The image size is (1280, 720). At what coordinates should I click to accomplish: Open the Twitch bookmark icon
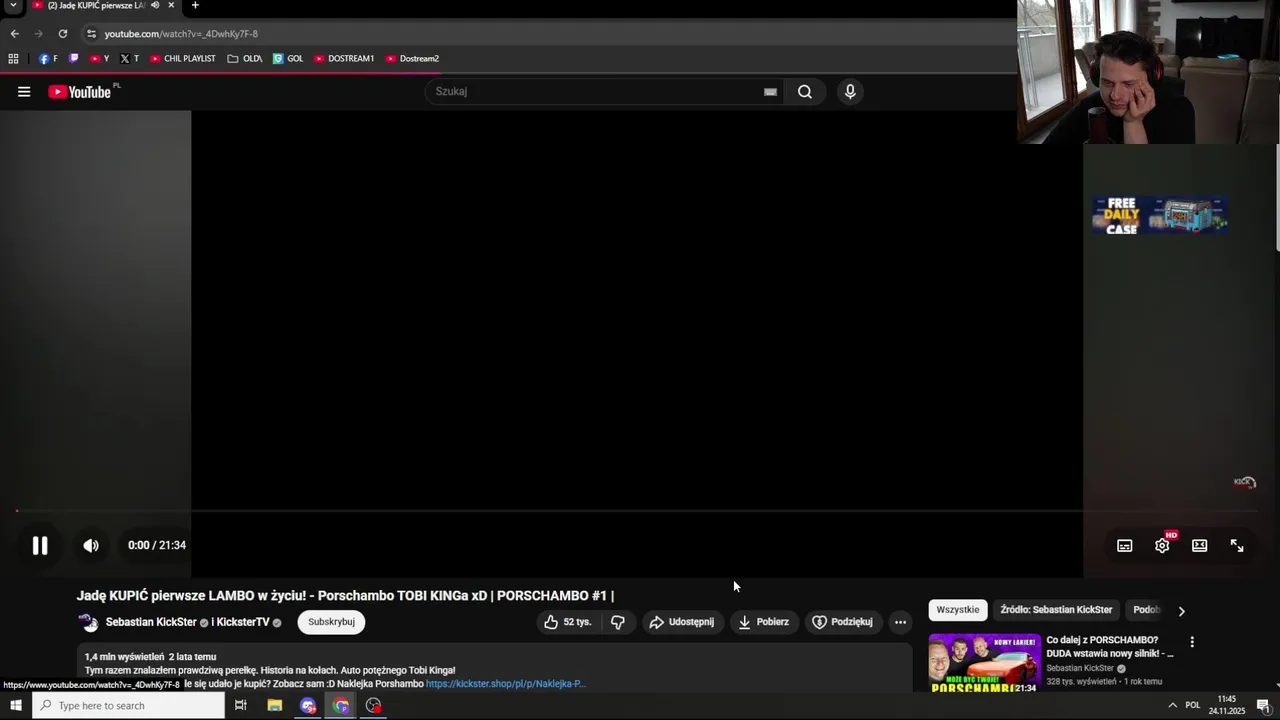pyautogui.click(x=73, y=59)
